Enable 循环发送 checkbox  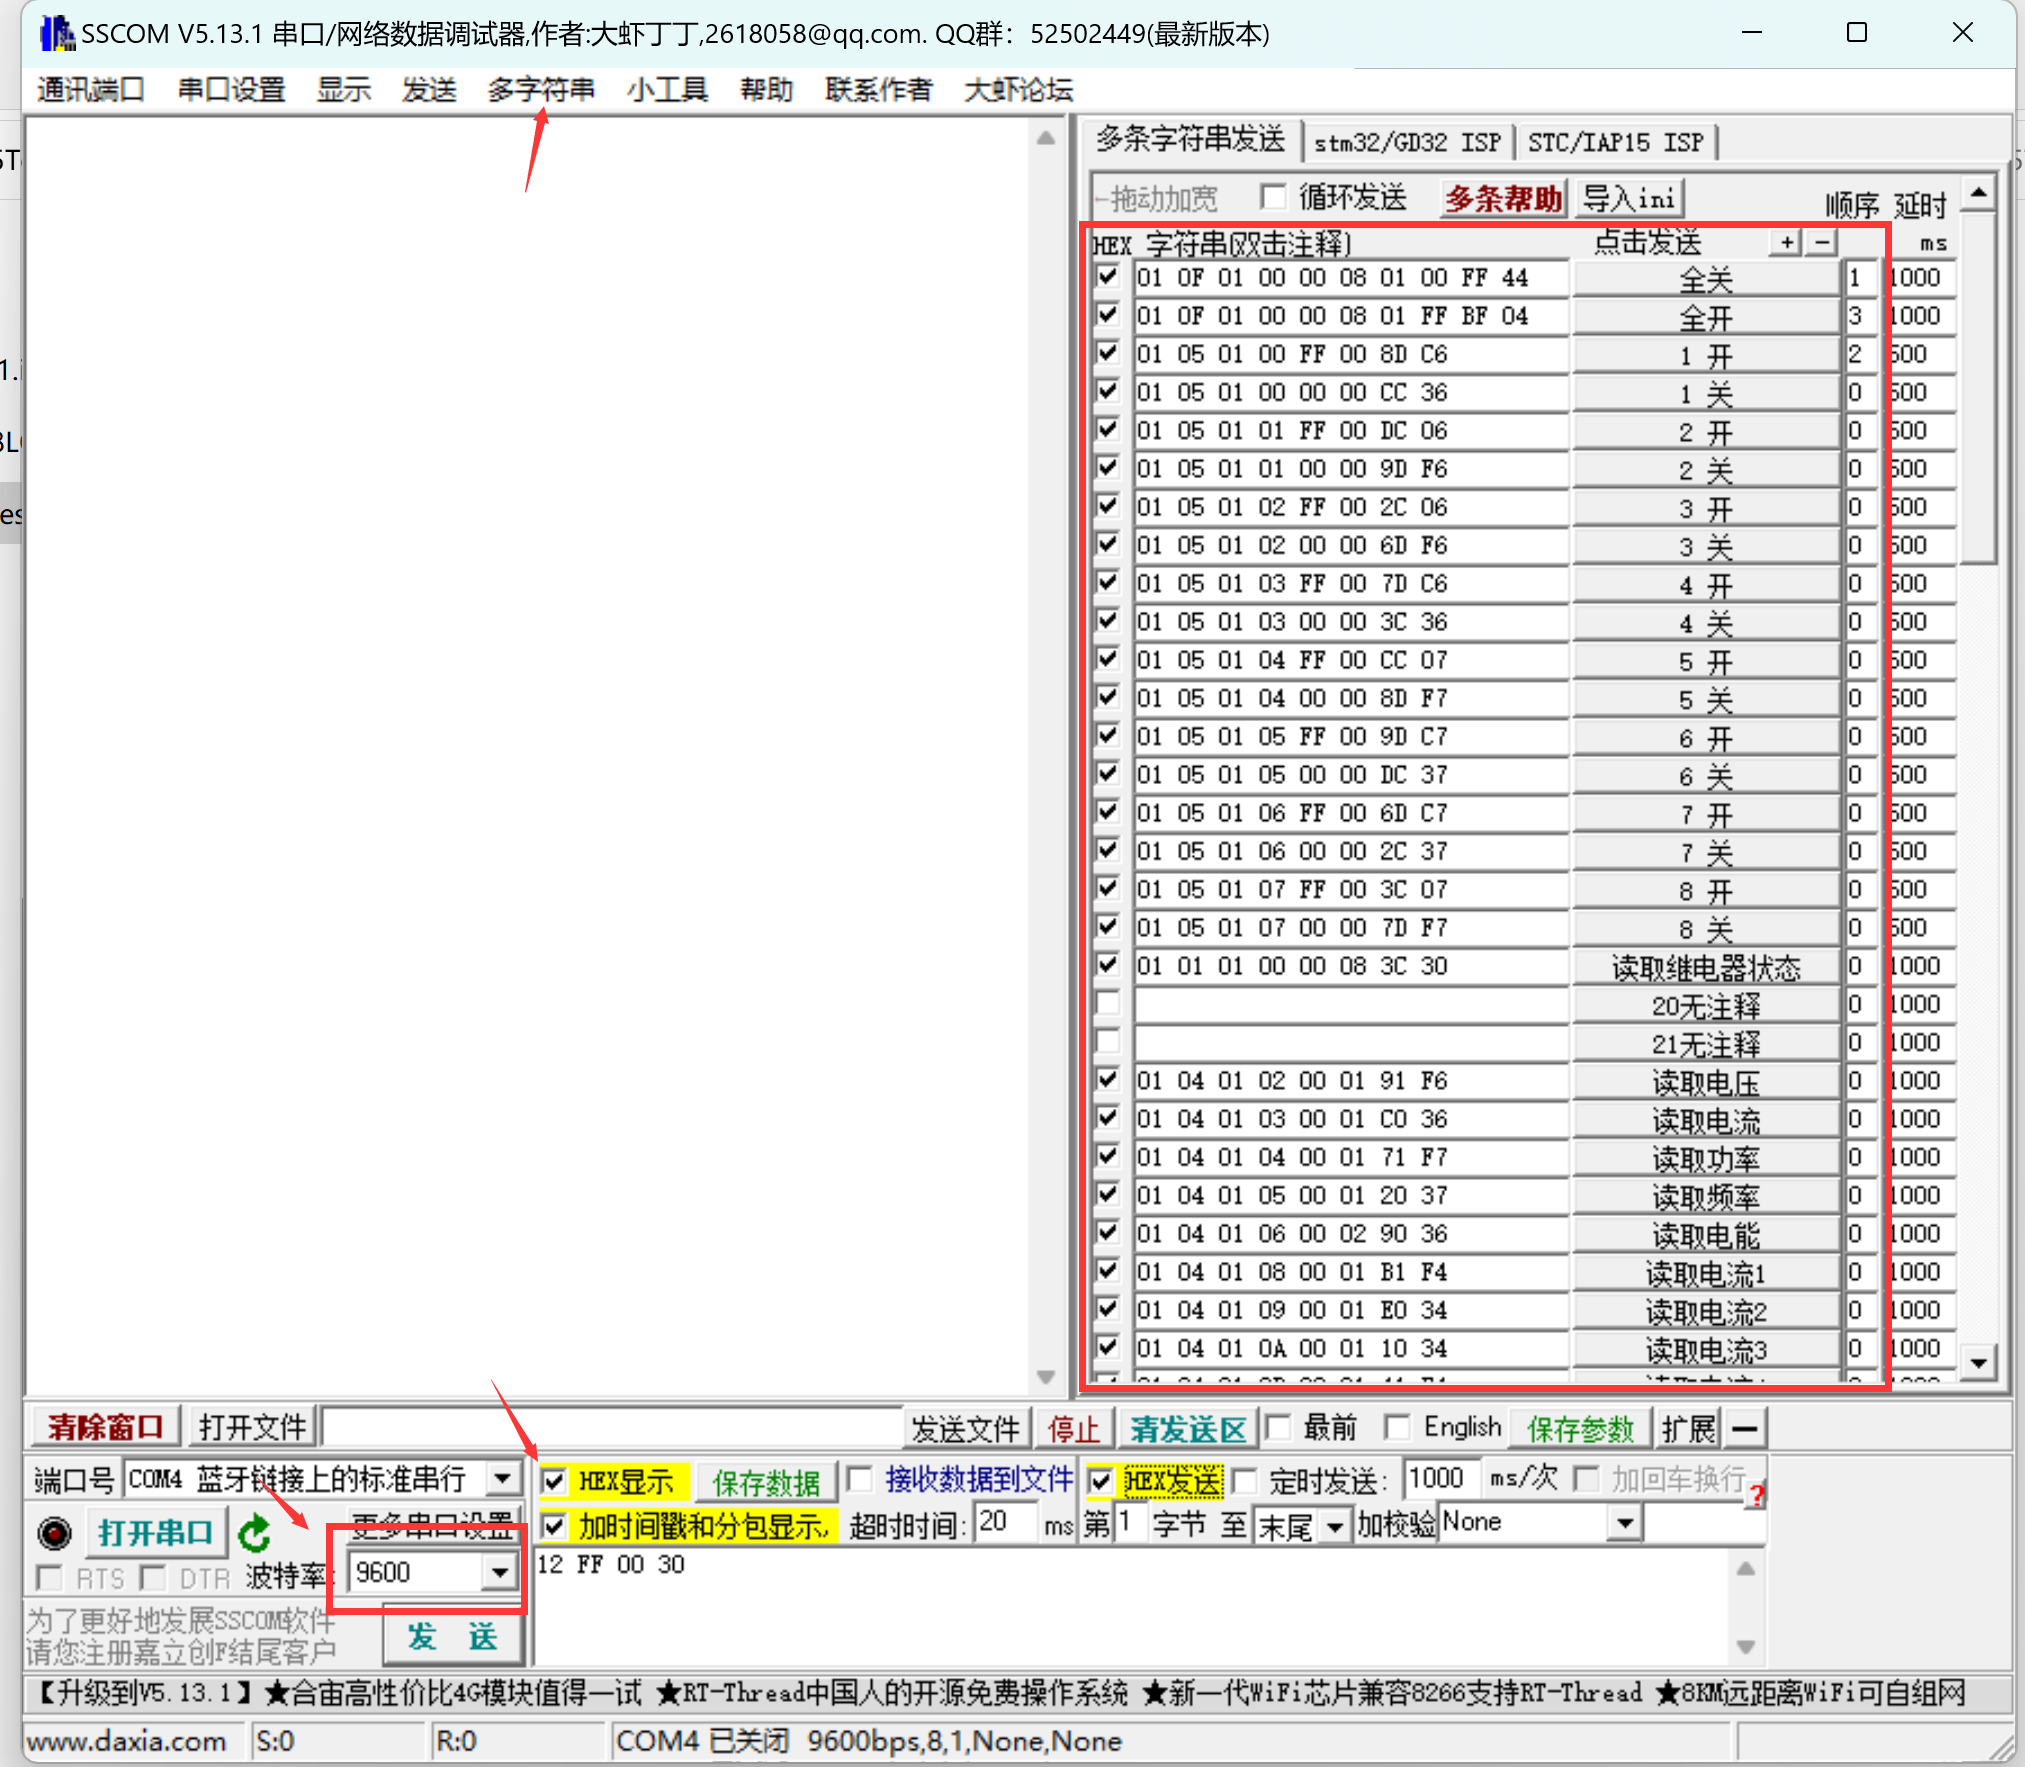coord(1273,197)
